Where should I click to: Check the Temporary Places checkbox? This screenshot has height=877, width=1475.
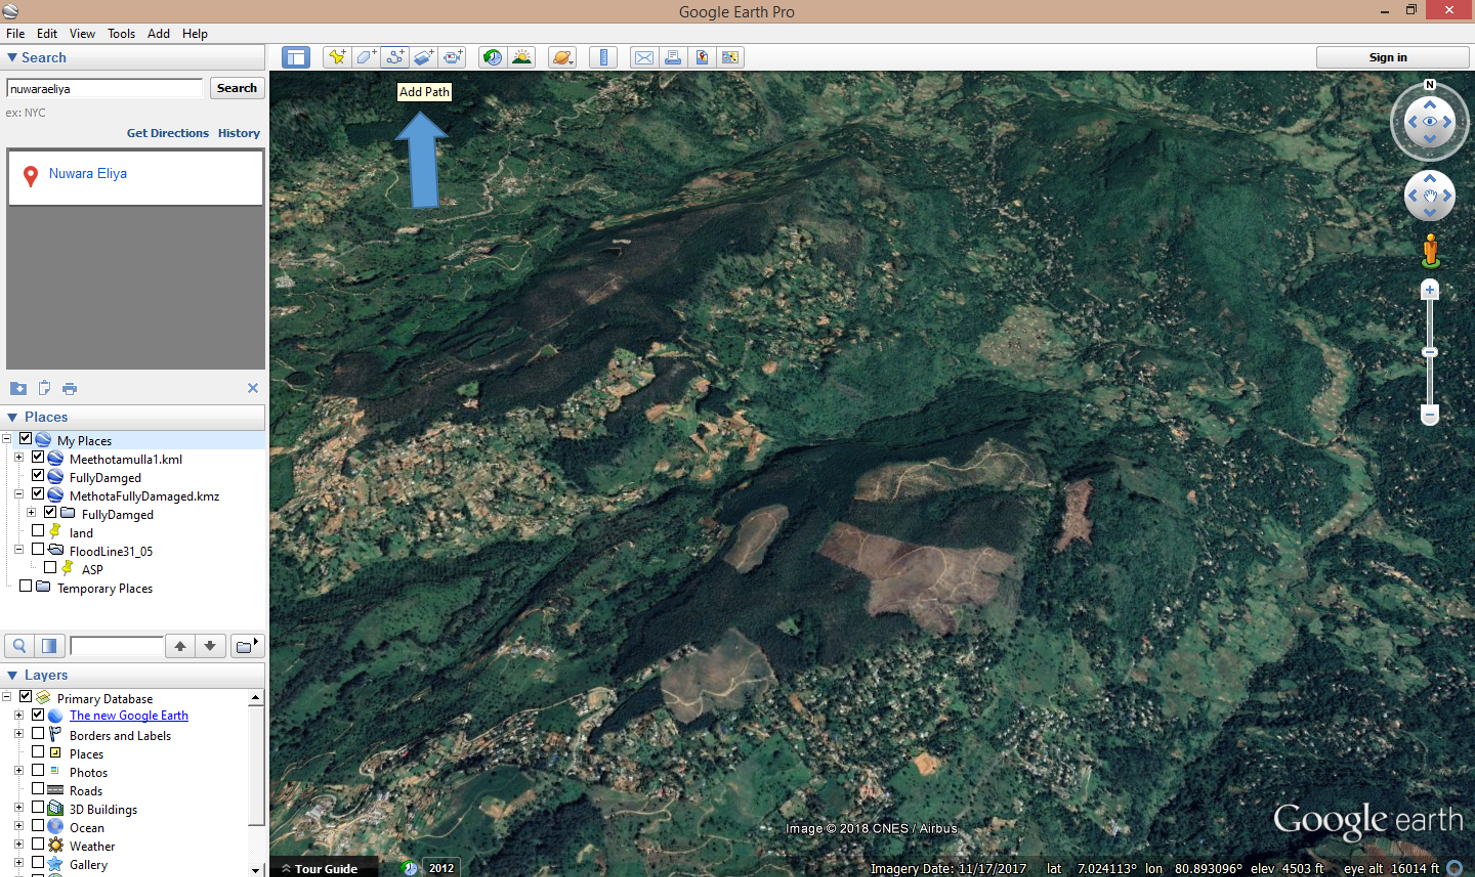(26, 587)
